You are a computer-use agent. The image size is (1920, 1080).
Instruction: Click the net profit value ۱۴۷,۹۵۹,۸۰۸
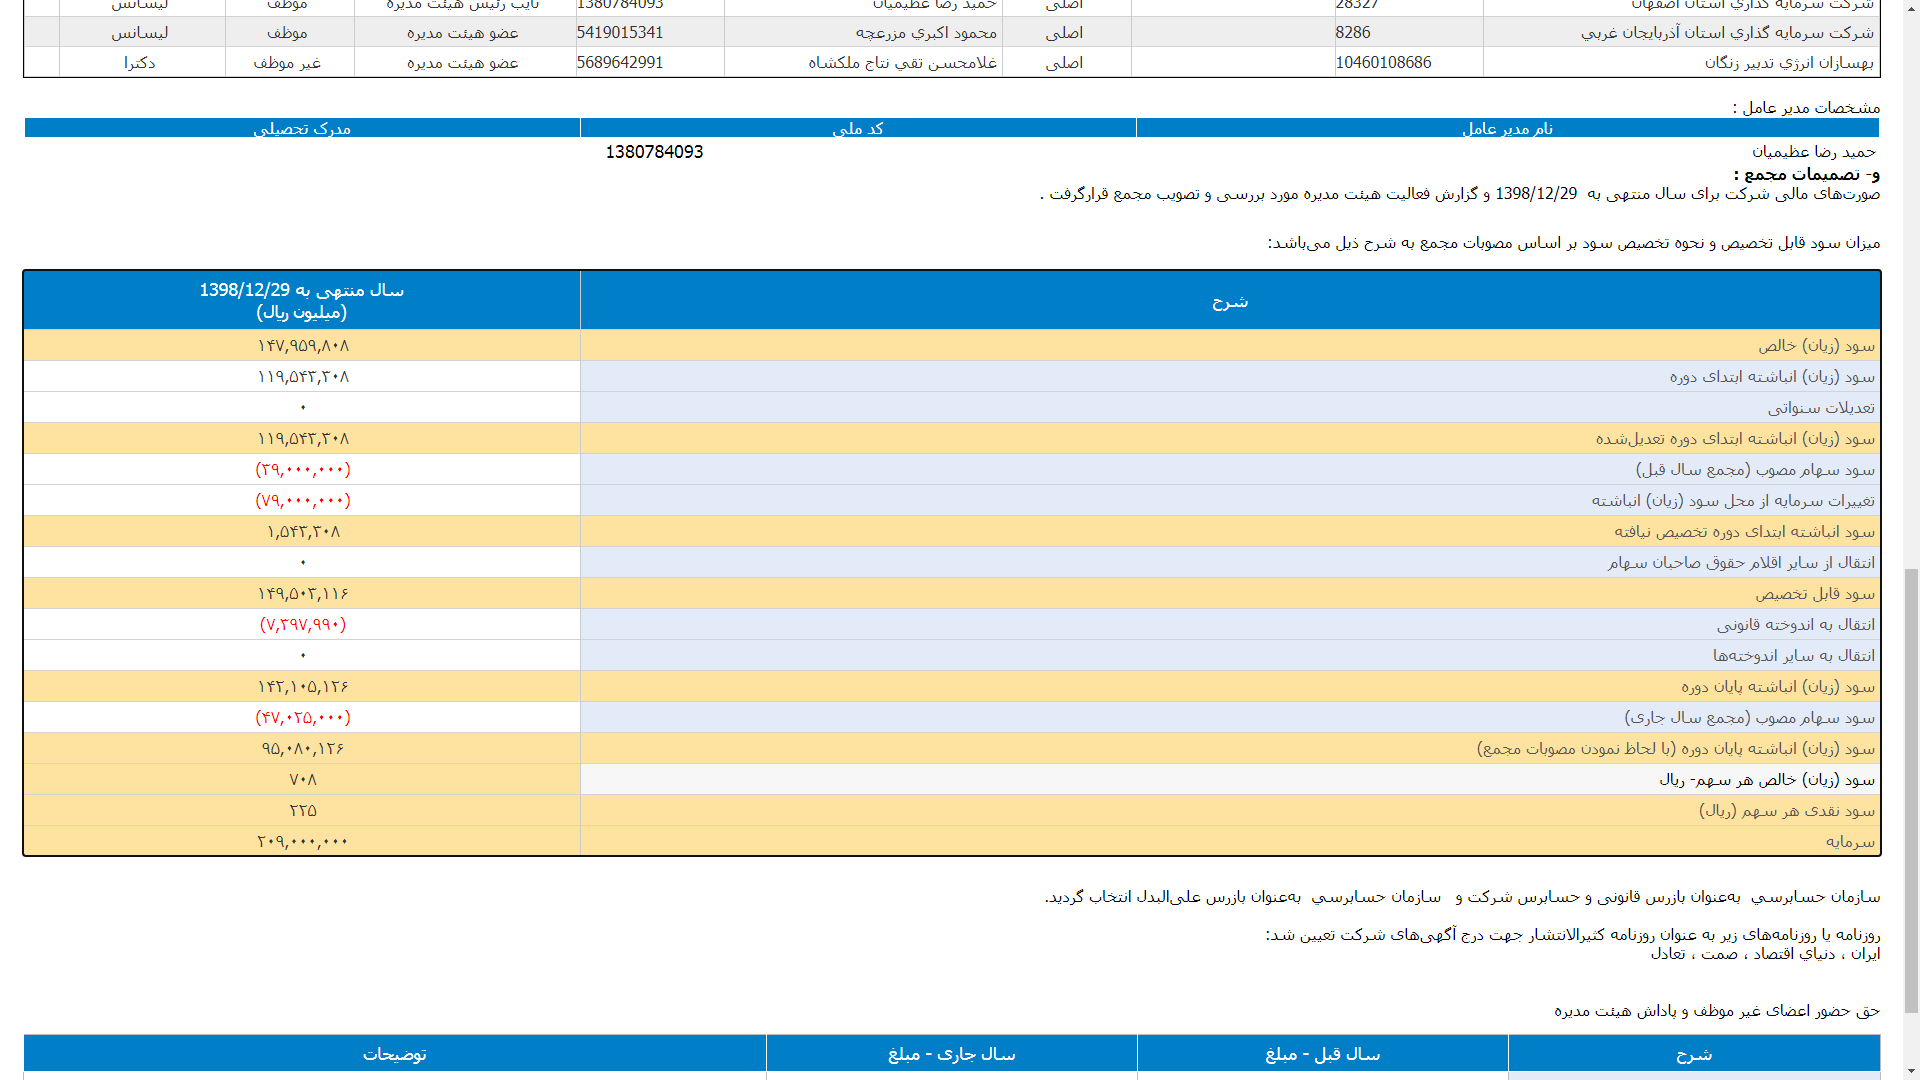point(303,345)
